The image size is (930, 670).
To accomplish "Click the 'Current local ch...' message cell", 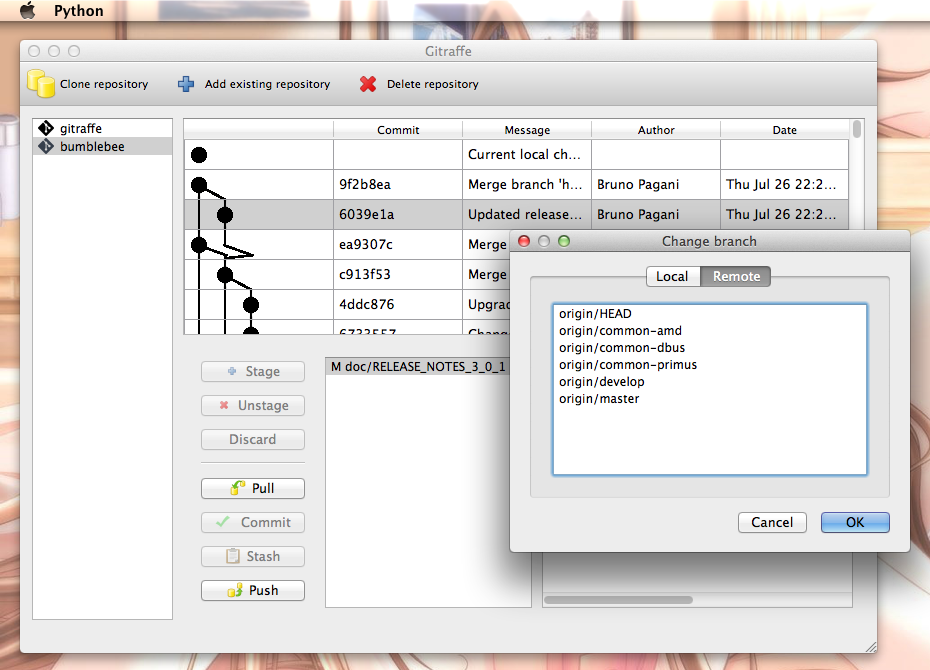I will pos(527,155).
